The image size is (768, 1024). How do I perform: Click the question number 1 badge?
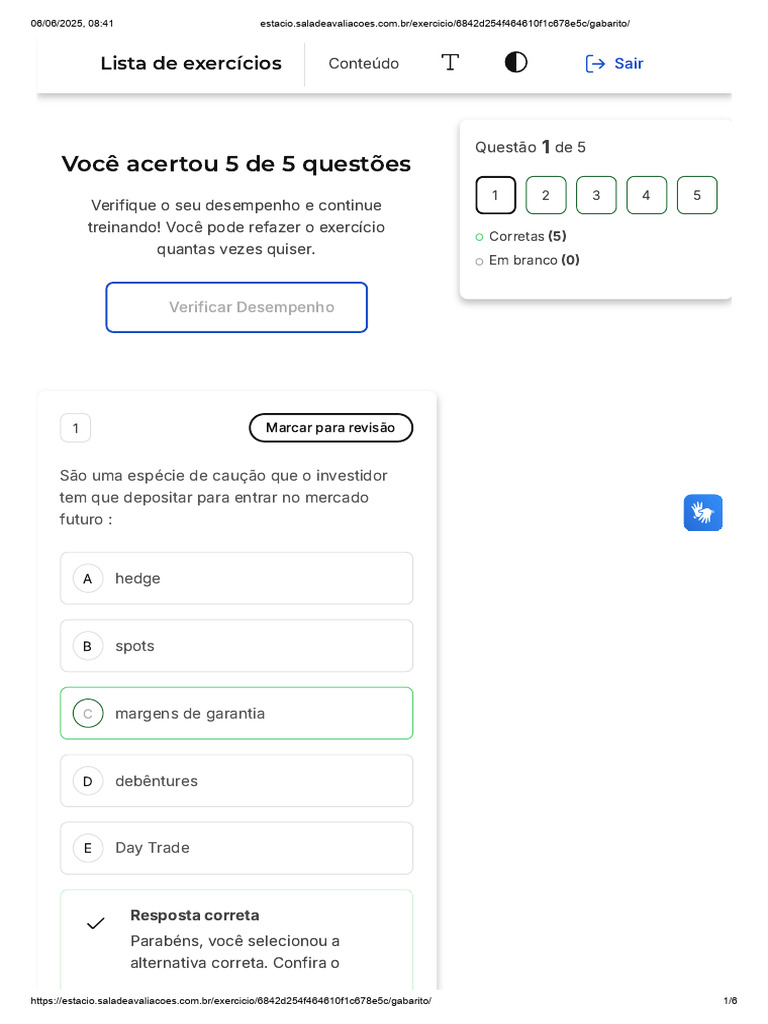(x=75, y=428)
